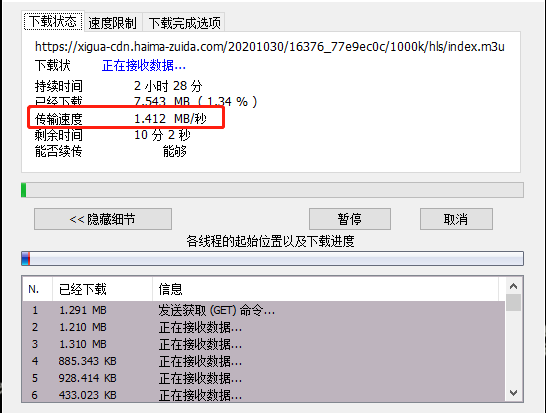Screen dimensions: 546x413
Task: Select thread row 3 with 1.310 MB
Action: point(264,344)
